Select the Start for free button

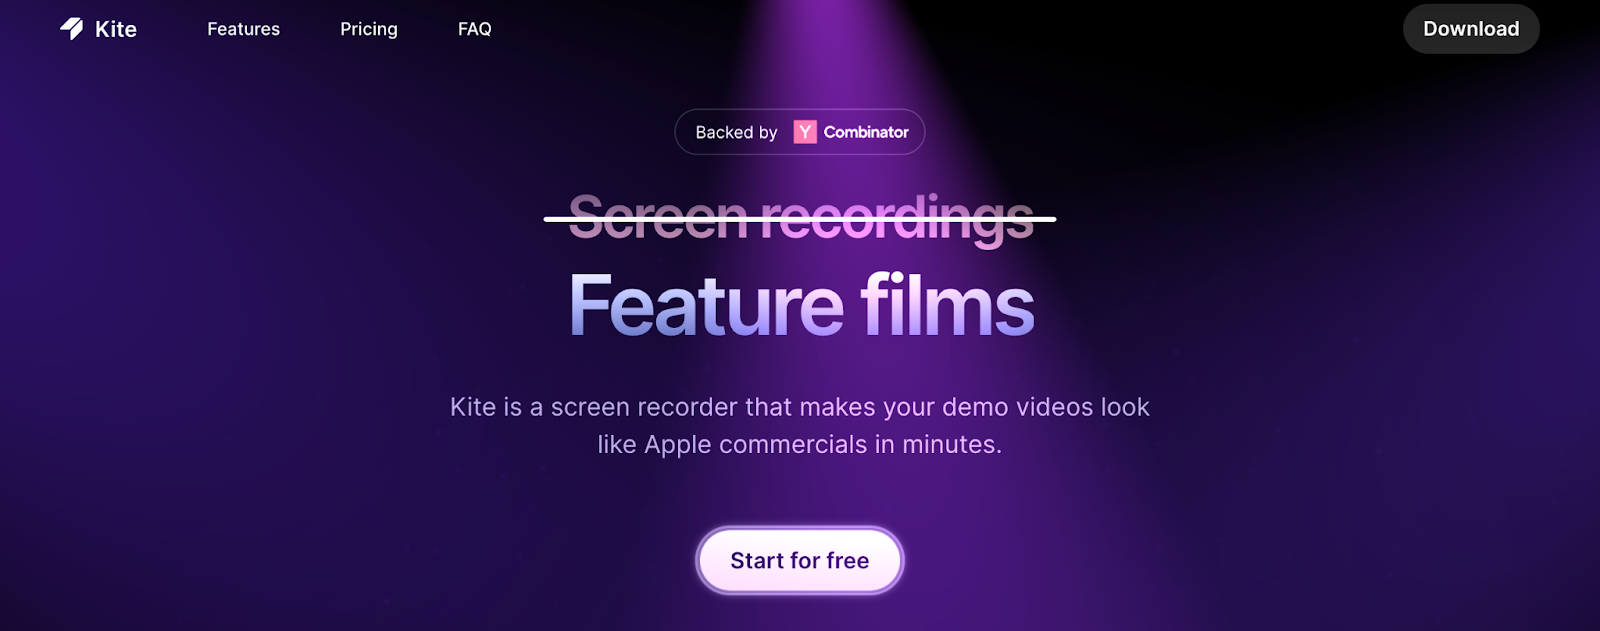[x=800, y=560]
